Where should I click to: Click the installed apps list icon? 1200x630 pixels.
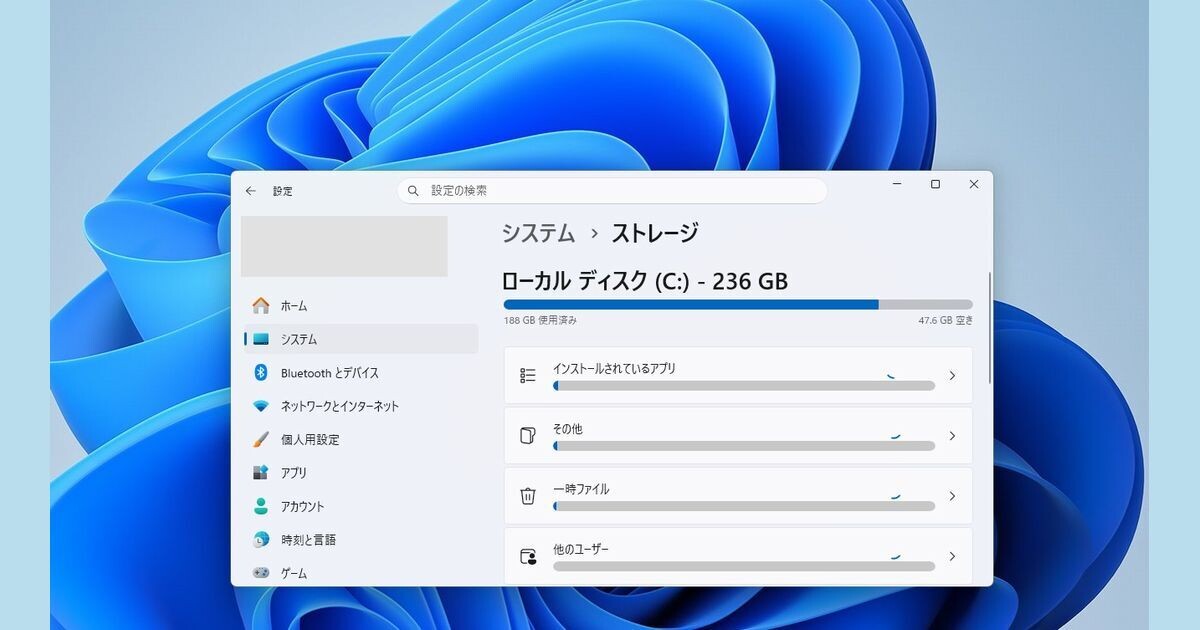pos(528,376)
